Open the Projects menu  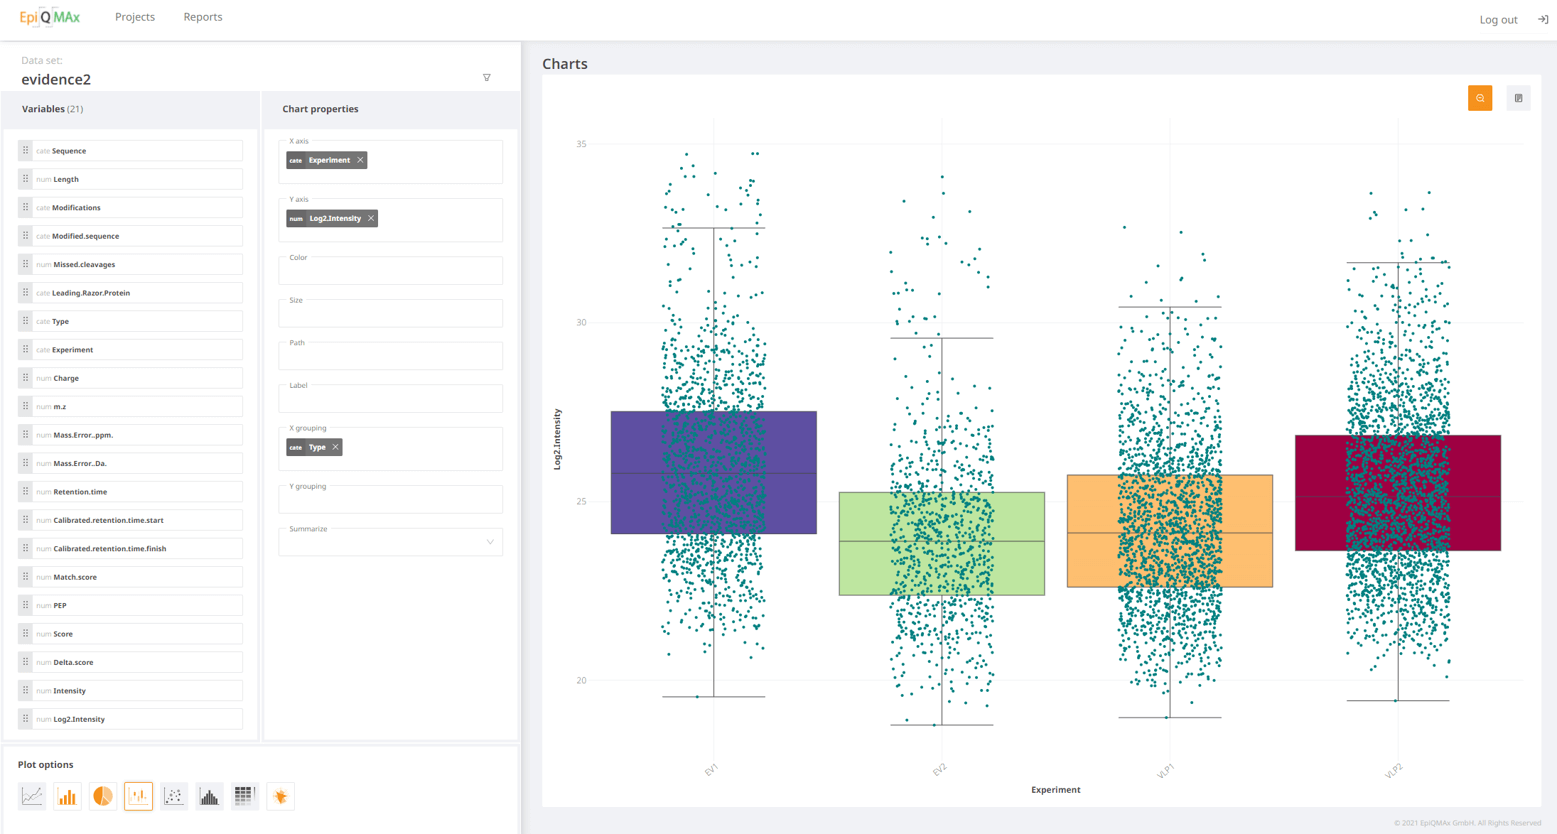pyautogui.click(x=135, y=17)
